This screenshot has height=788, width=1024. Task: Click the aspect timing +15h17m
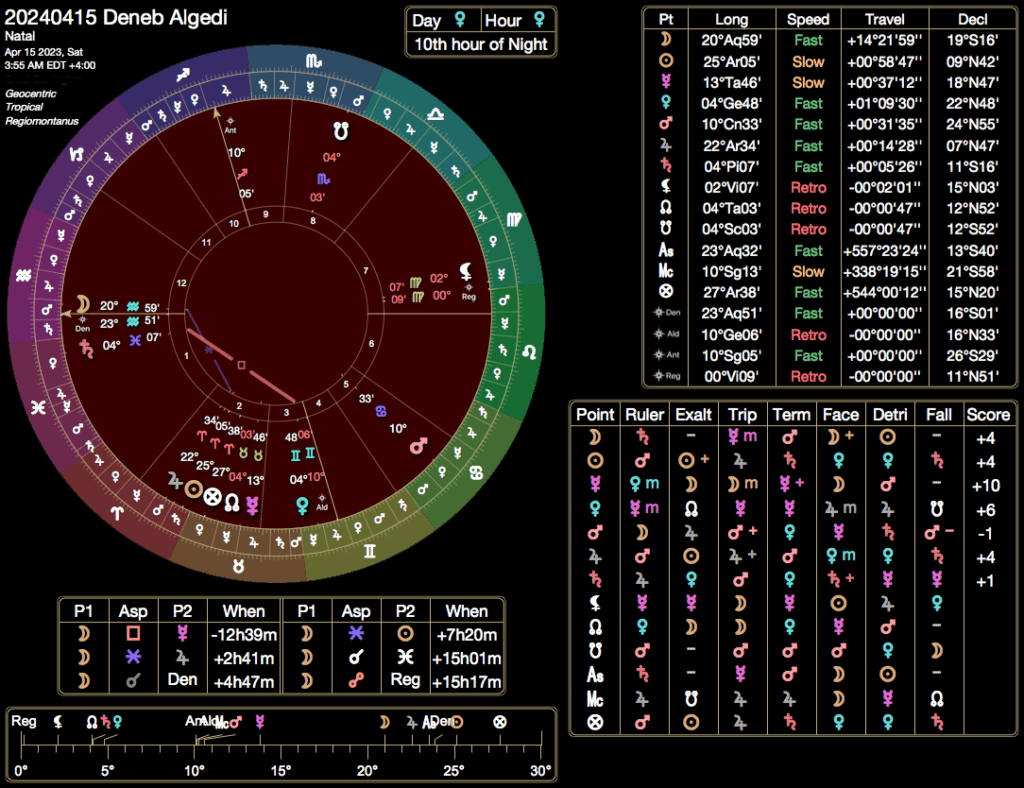pyautogui.click(x=466, y=682)
